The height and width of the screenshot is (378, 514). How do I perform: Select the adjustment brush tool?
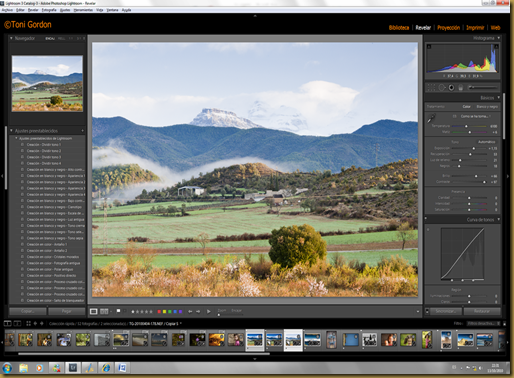(483, 87)
